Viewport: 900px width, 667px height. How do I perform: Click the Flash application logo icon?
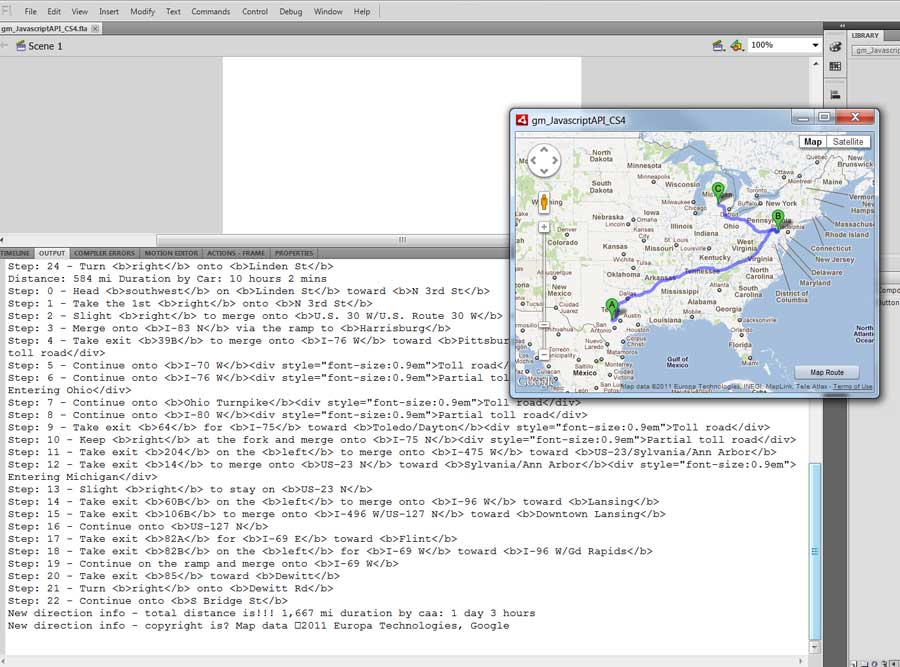click(x=6, y=10)
